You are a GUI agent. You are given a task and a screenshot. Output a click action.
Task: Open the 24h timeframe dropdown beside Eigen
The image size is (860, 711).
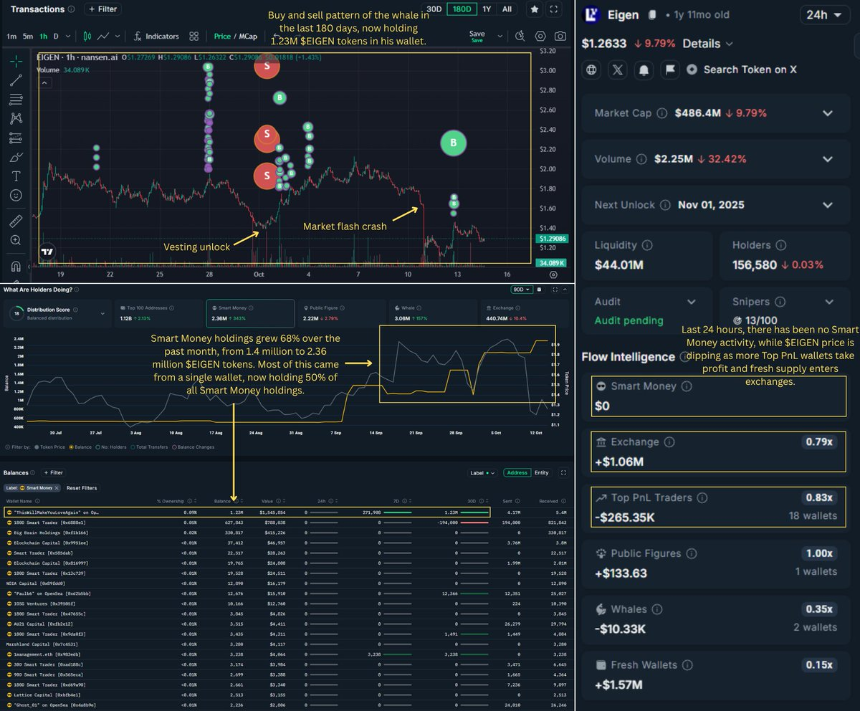tap(822, 14)
